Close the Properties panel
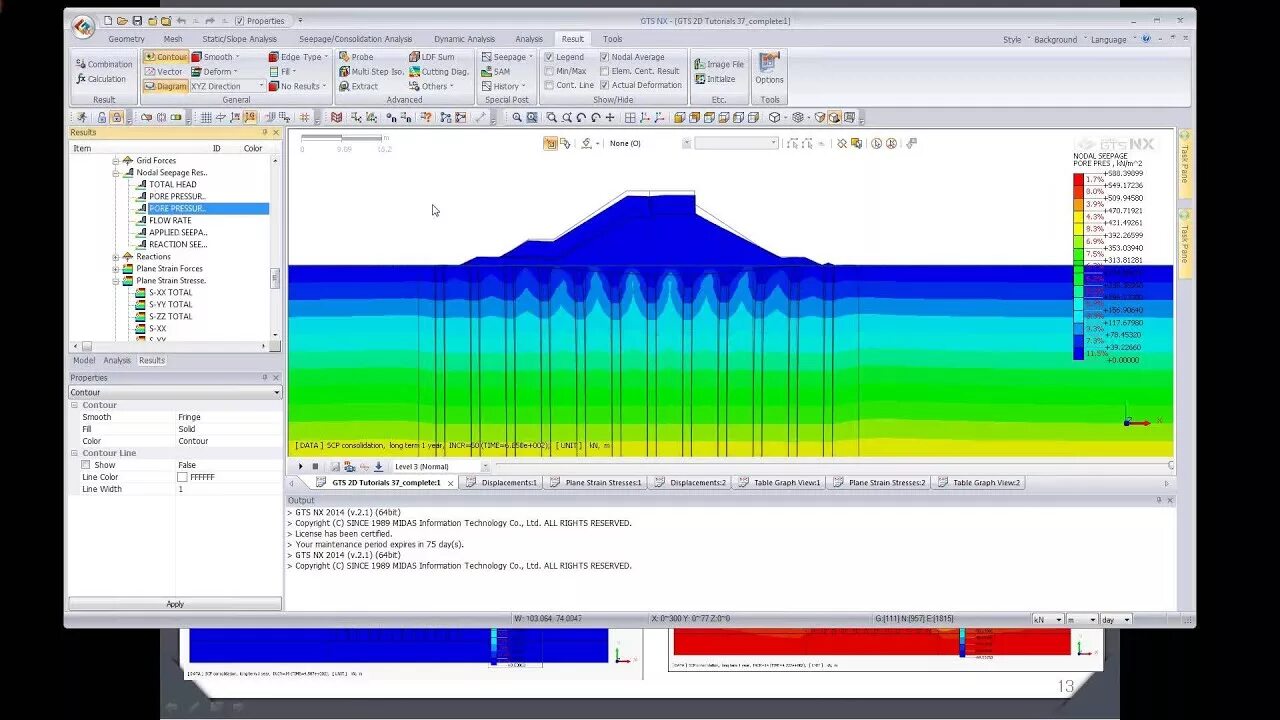1280x720 pixels. coord(276,378)
